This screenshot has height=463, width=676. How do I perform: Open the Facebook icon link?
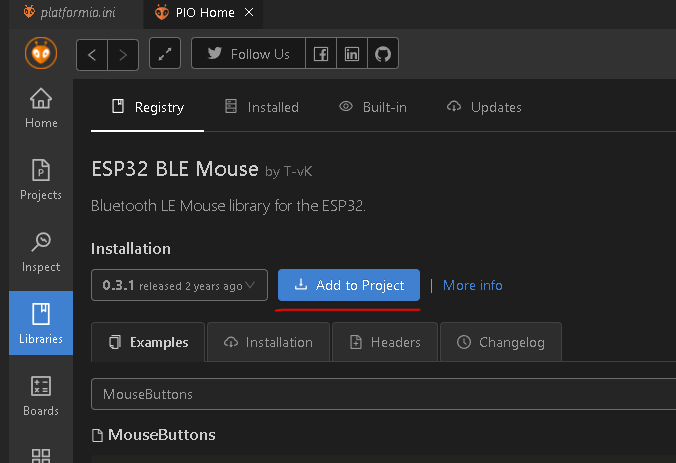pyautogui.click(x=321, y=53)
